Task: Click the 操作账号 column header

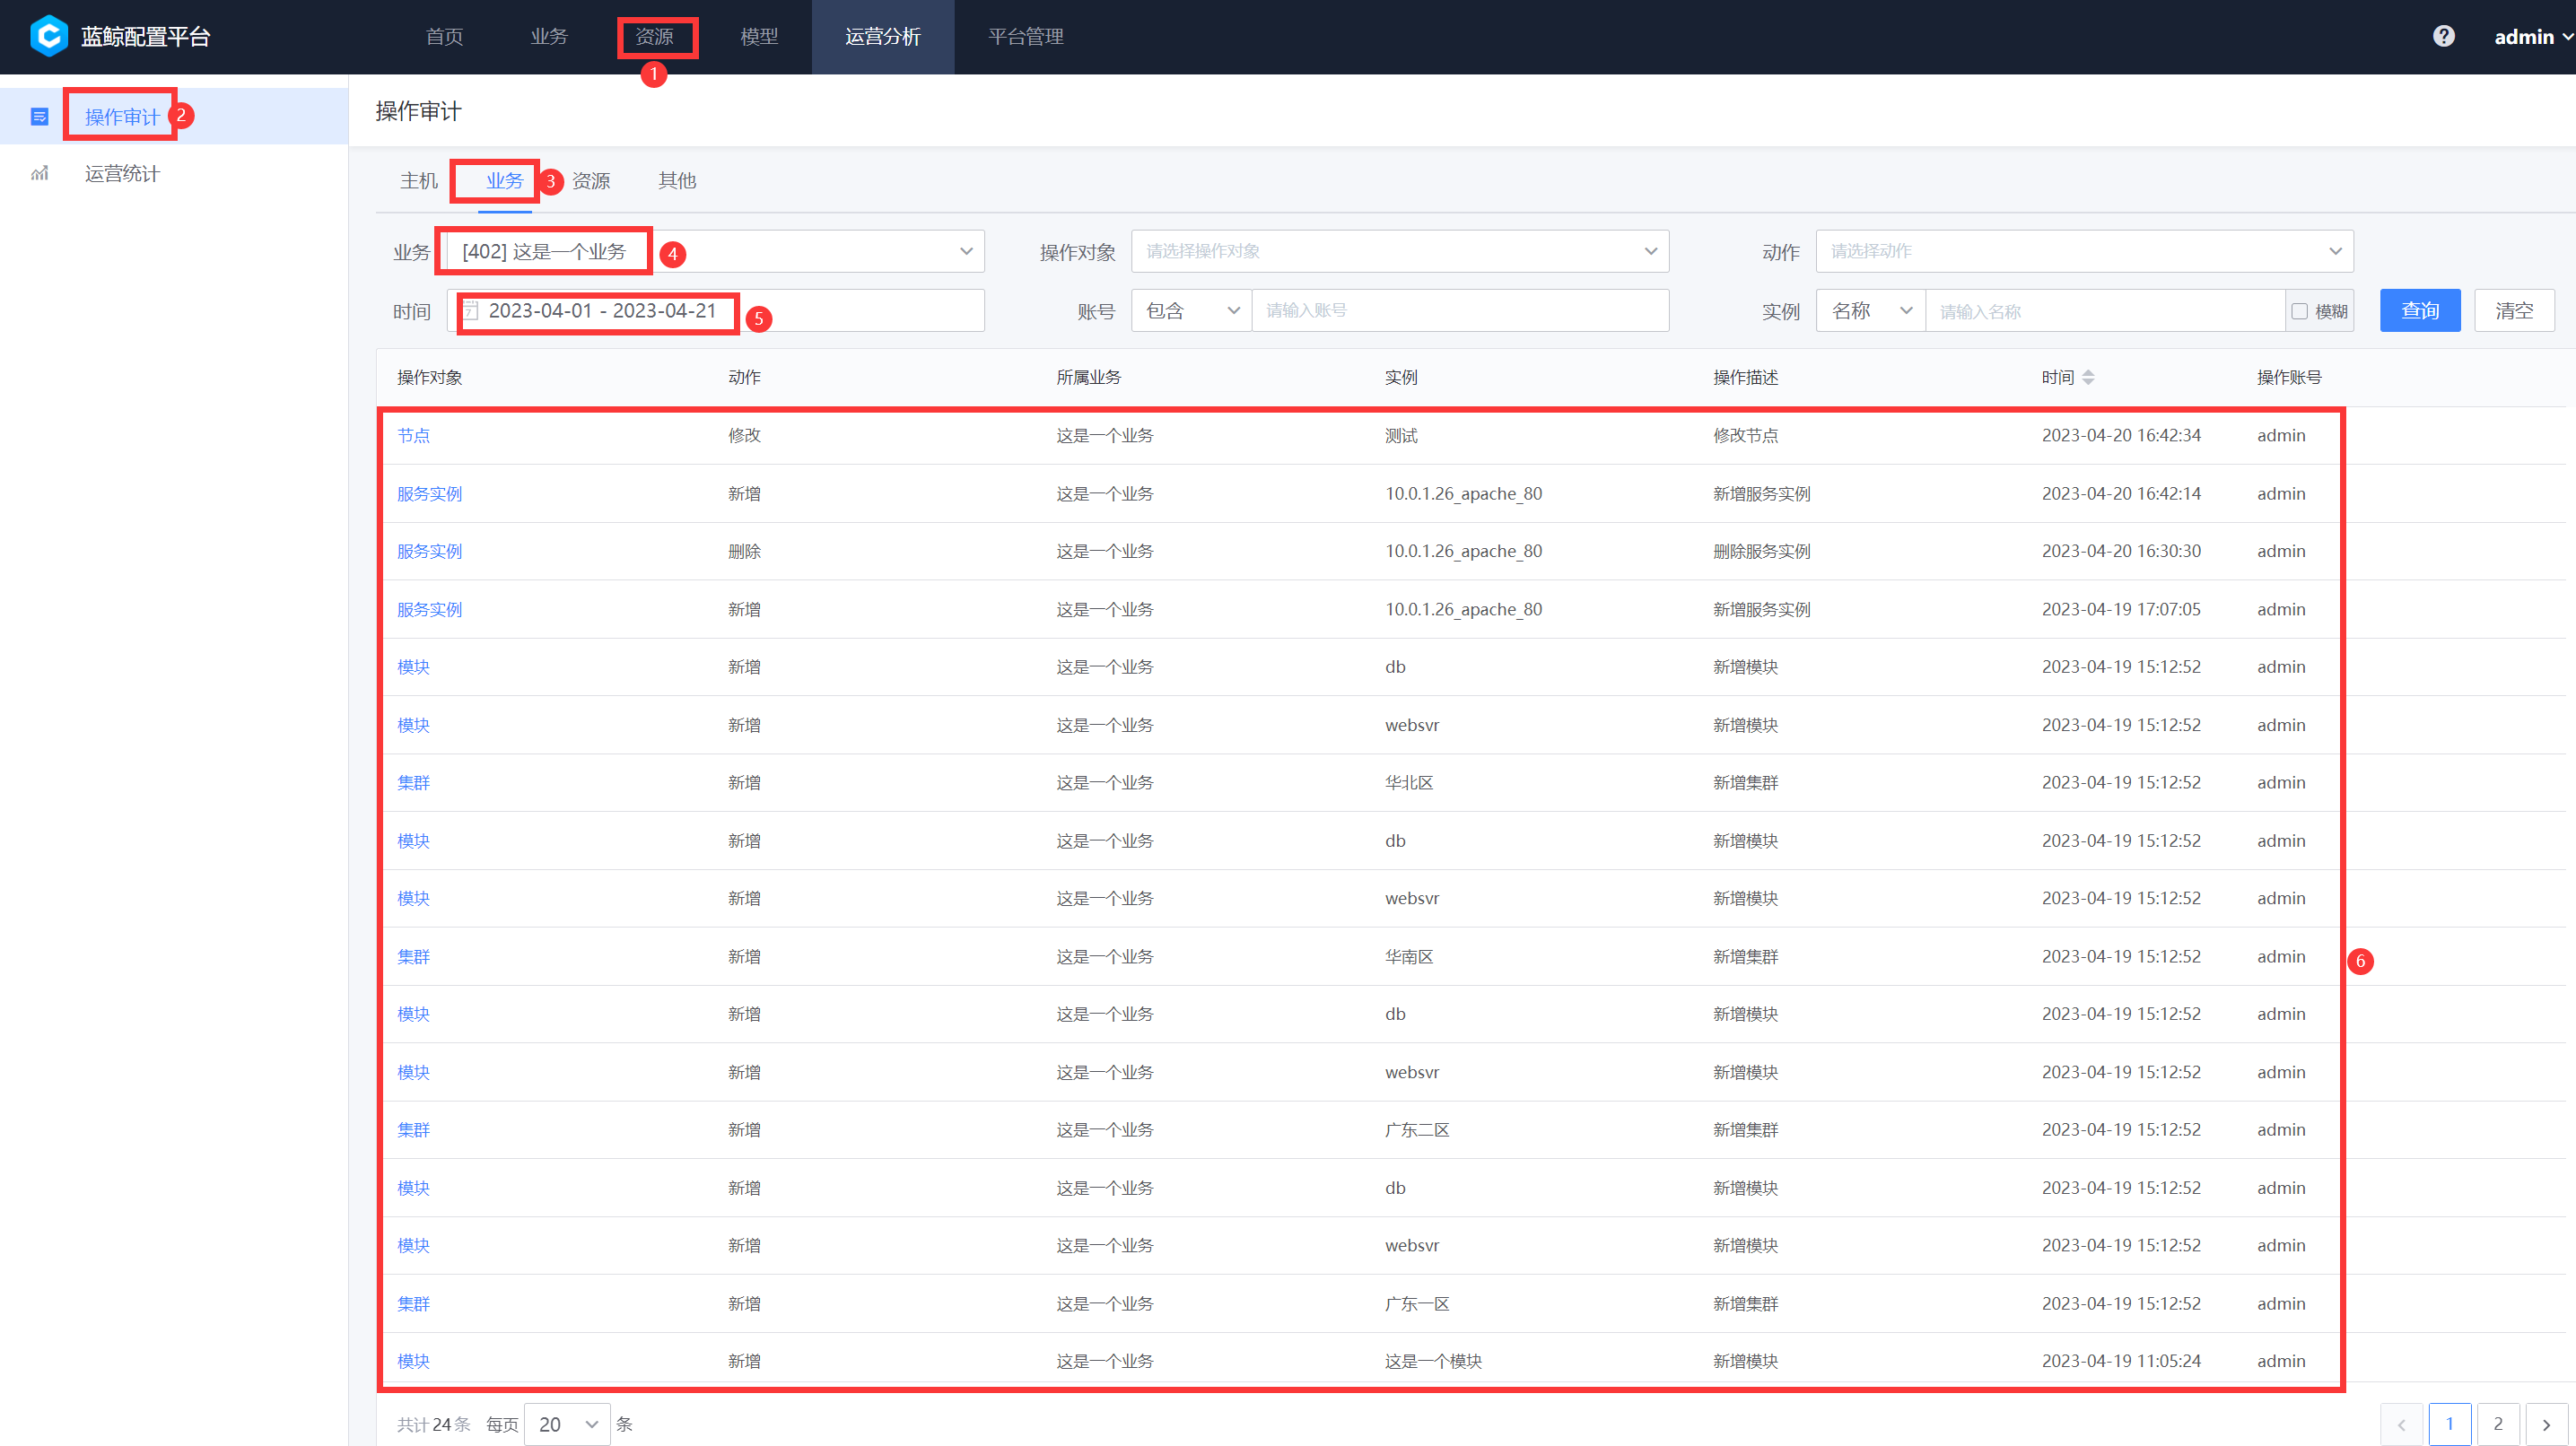Action: point(2289,378)
